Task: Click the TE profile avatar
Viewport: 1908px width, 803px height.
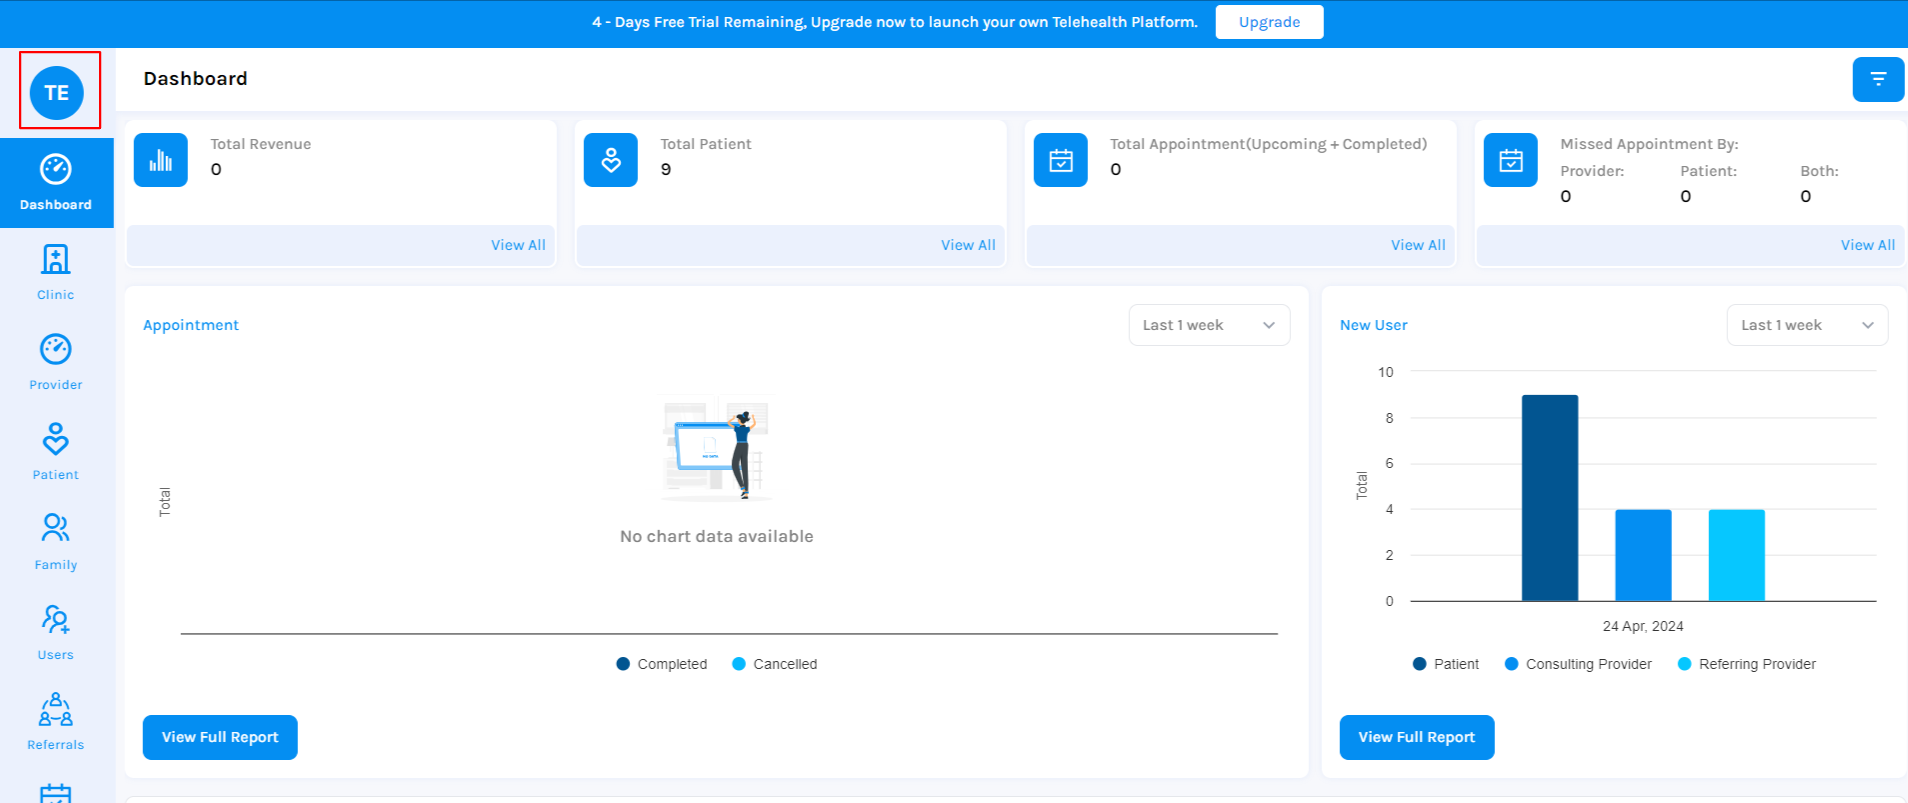Action: (x=57, y=92)
